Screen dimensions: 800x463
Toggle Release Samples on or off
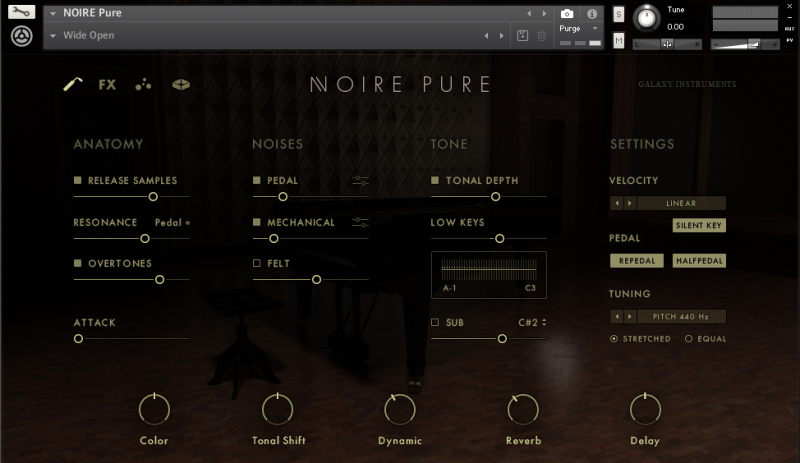(x=78, y=180)
